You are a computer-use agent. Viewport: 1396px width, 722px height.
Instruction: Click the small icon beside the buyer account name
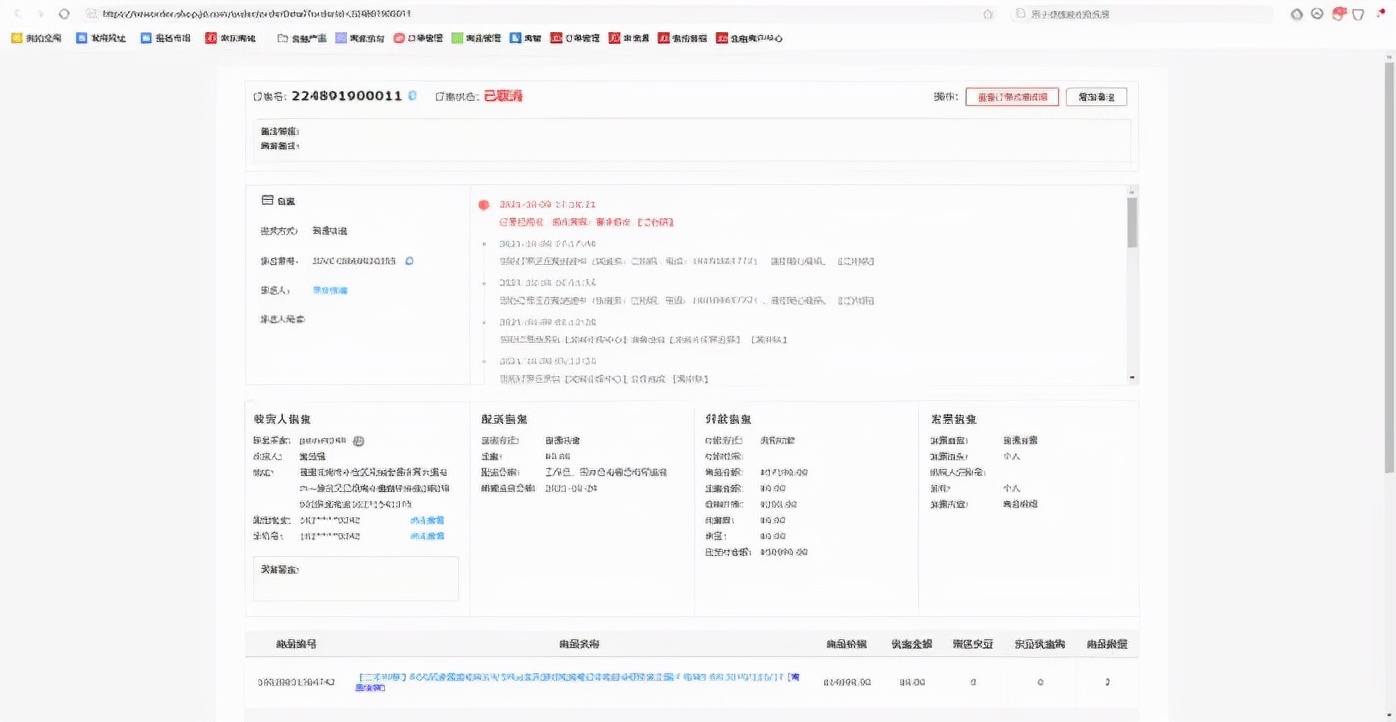pyautogui.click(x=358, y=440)
